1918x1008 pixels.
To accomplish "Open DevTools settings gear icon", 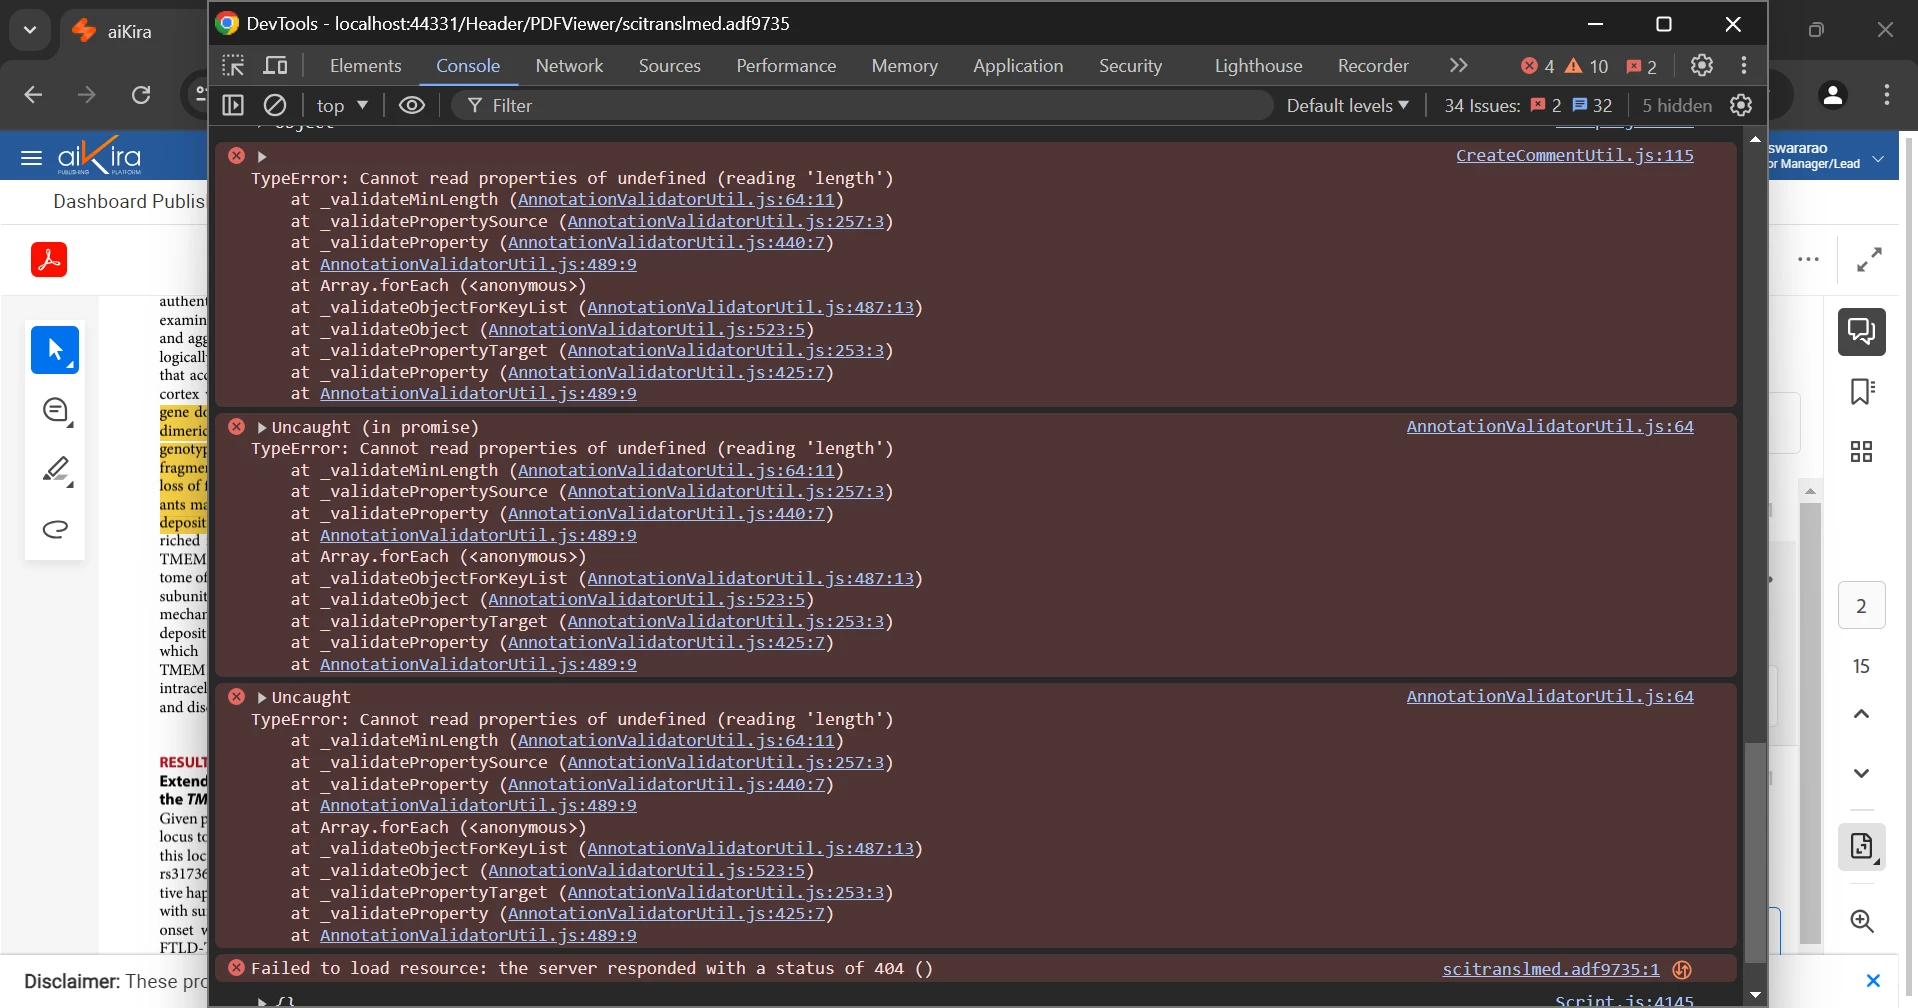I will [x=1701, y=66].
